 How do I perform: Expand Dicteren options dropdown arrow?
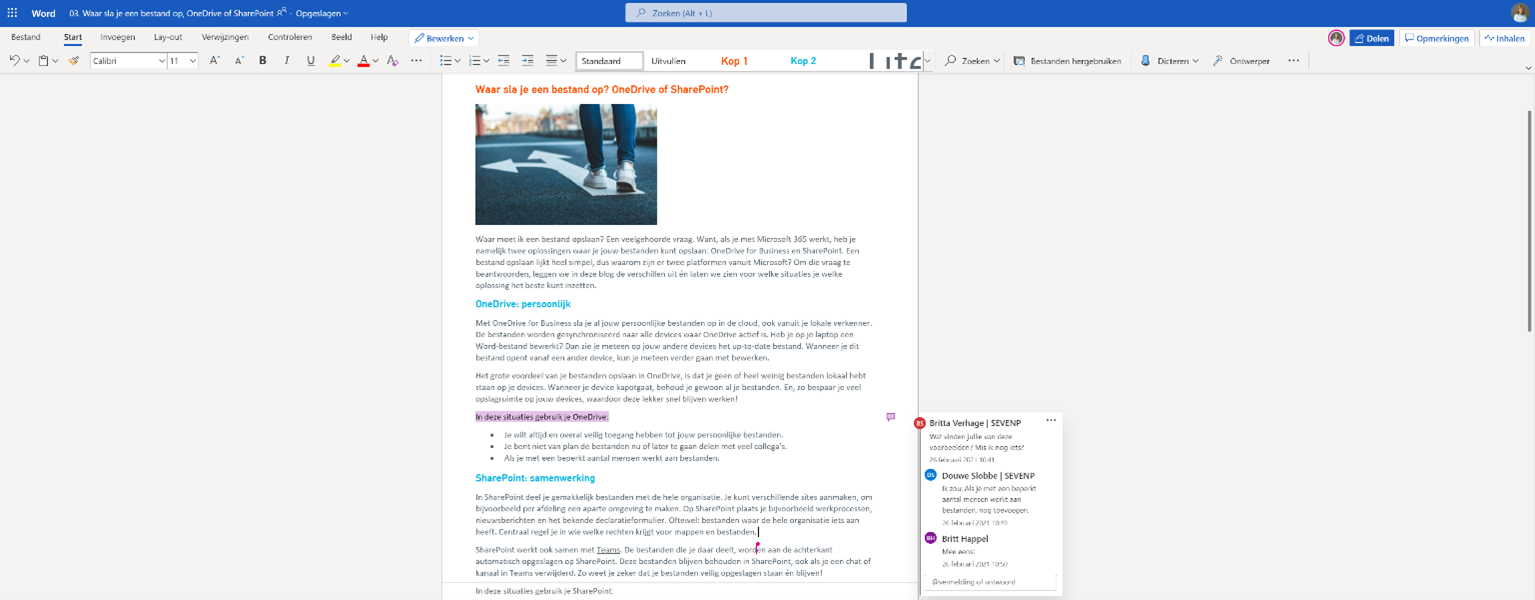click(1195, 61)
